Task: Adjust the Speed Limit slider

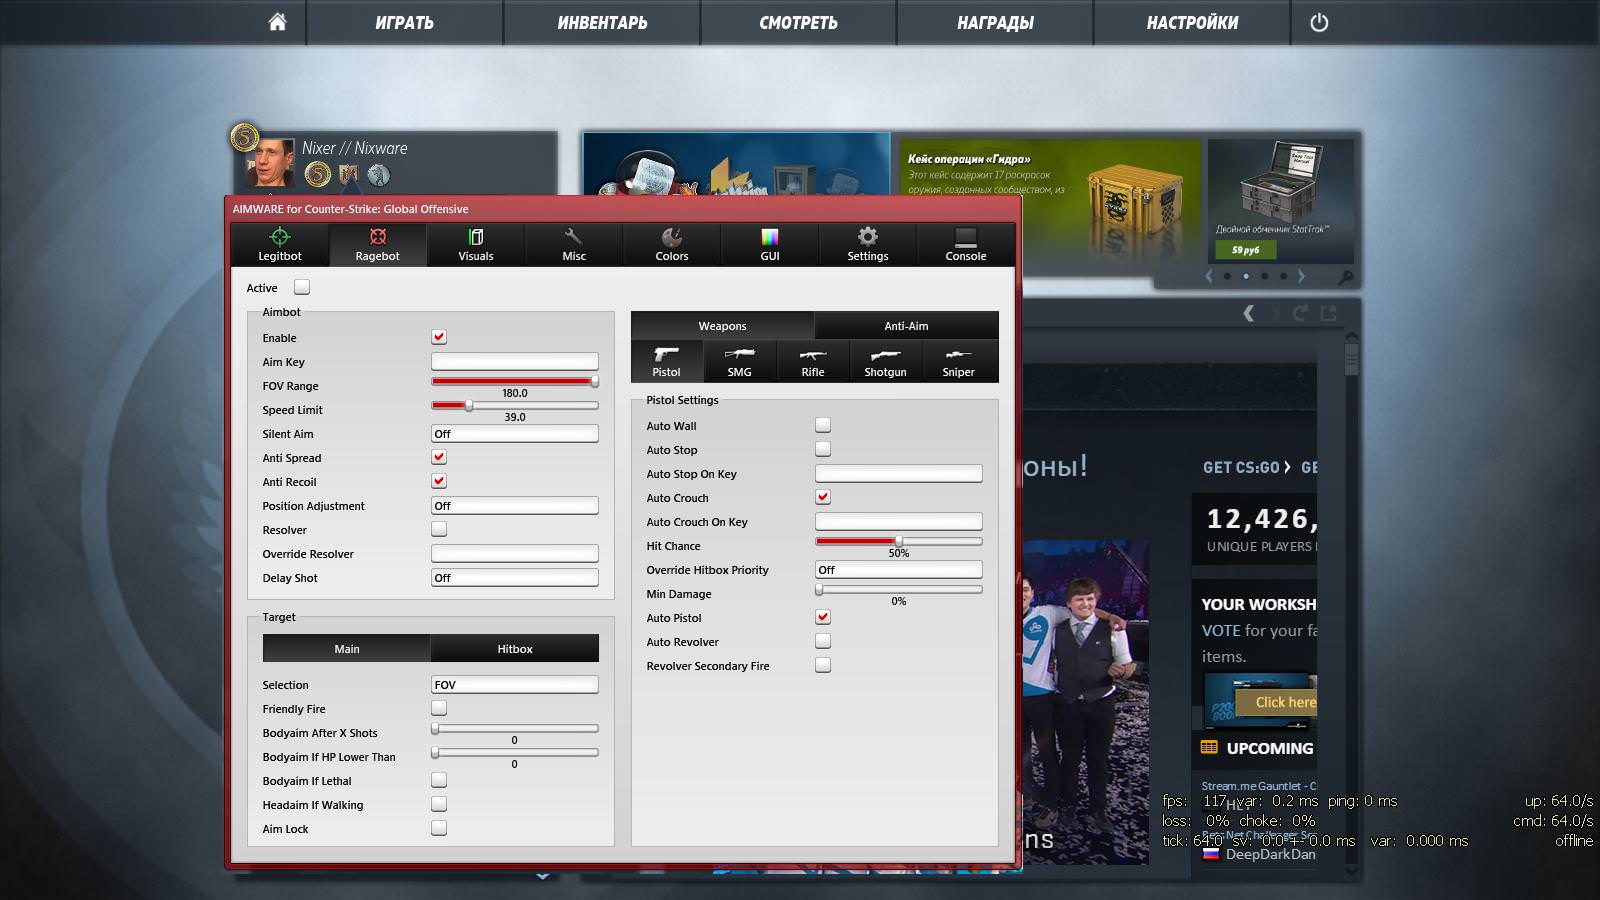Action: 515,405
